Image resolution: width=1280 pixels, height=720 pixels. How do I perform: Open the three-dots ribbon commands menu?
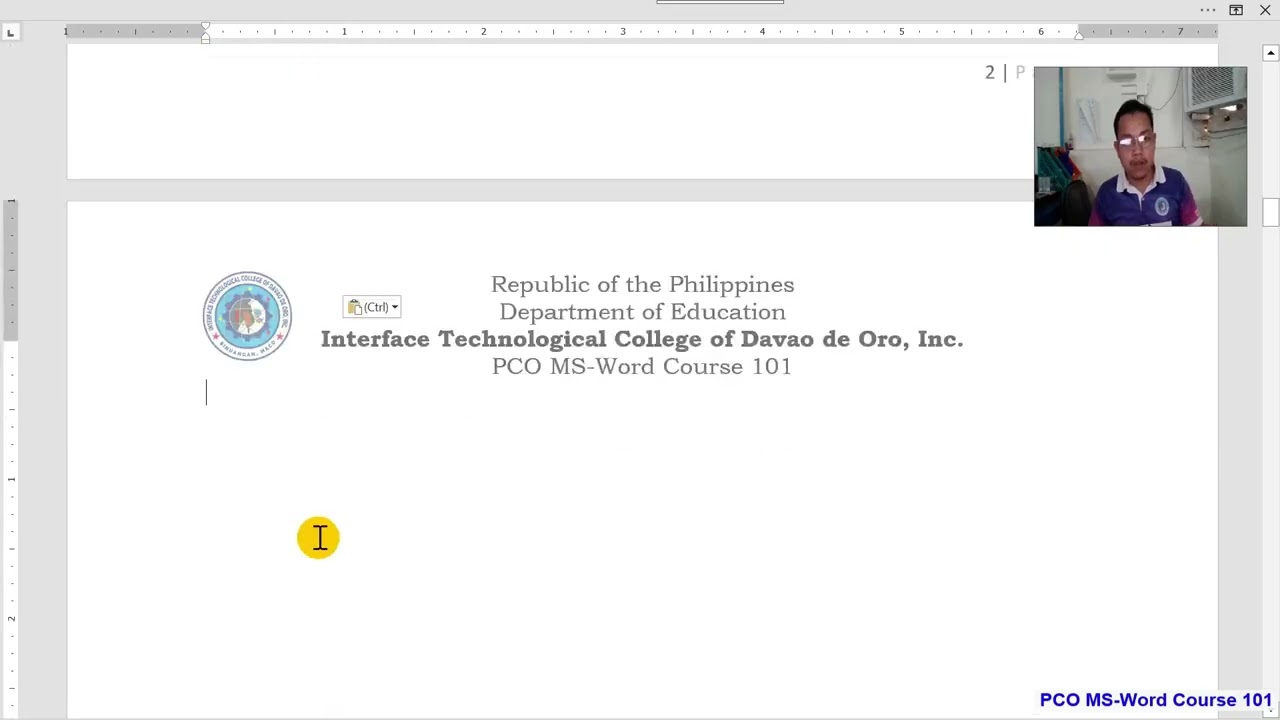coord(1208,10)
